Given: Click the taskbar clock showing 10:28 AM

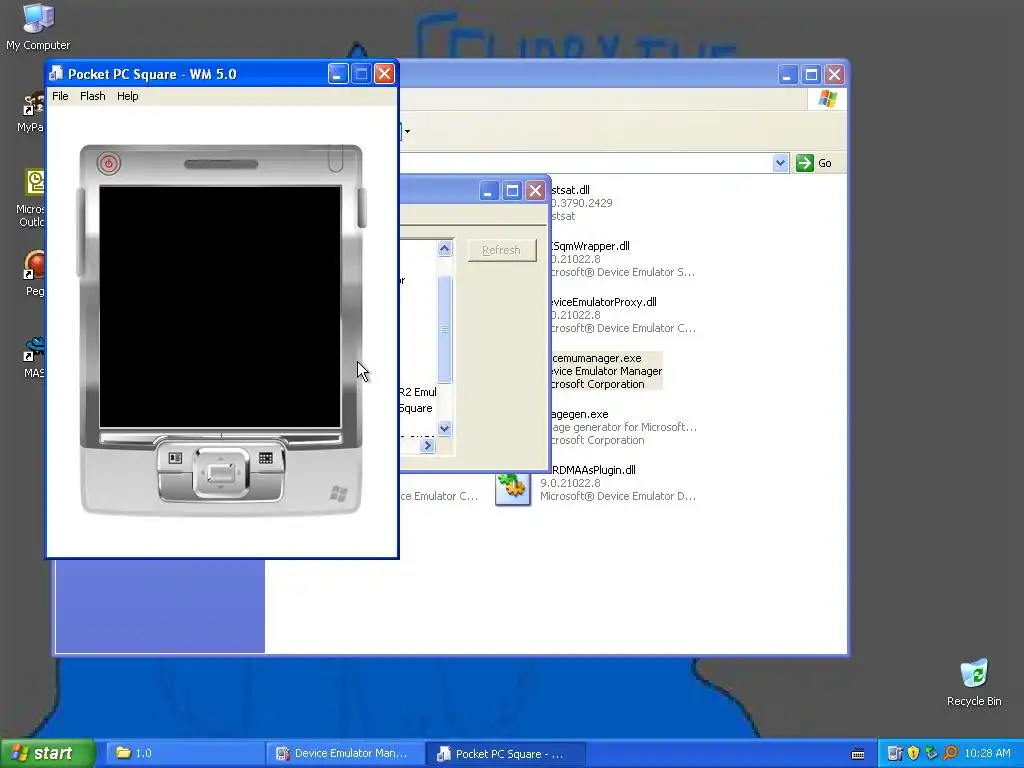Looking at the screenshot, I should tap(987, 754).
